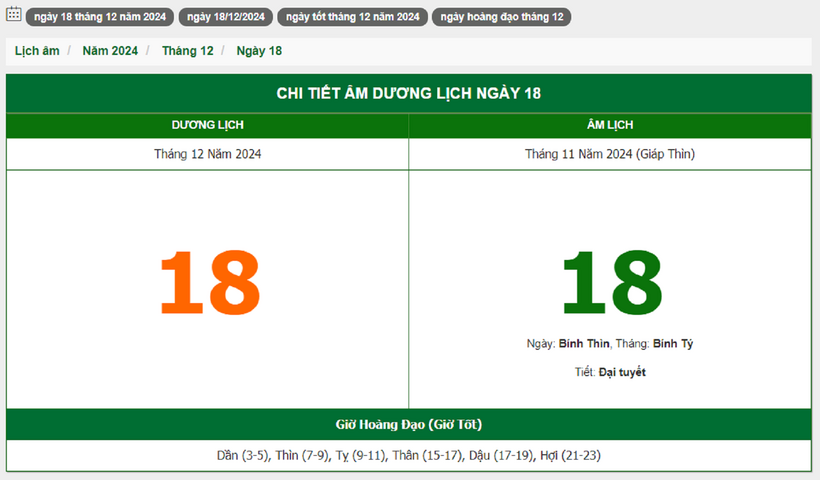Open the "ngày 18 tháng 12 năm 2024" tag
Screen dimensions: 820x480
(x=100, y=17)
